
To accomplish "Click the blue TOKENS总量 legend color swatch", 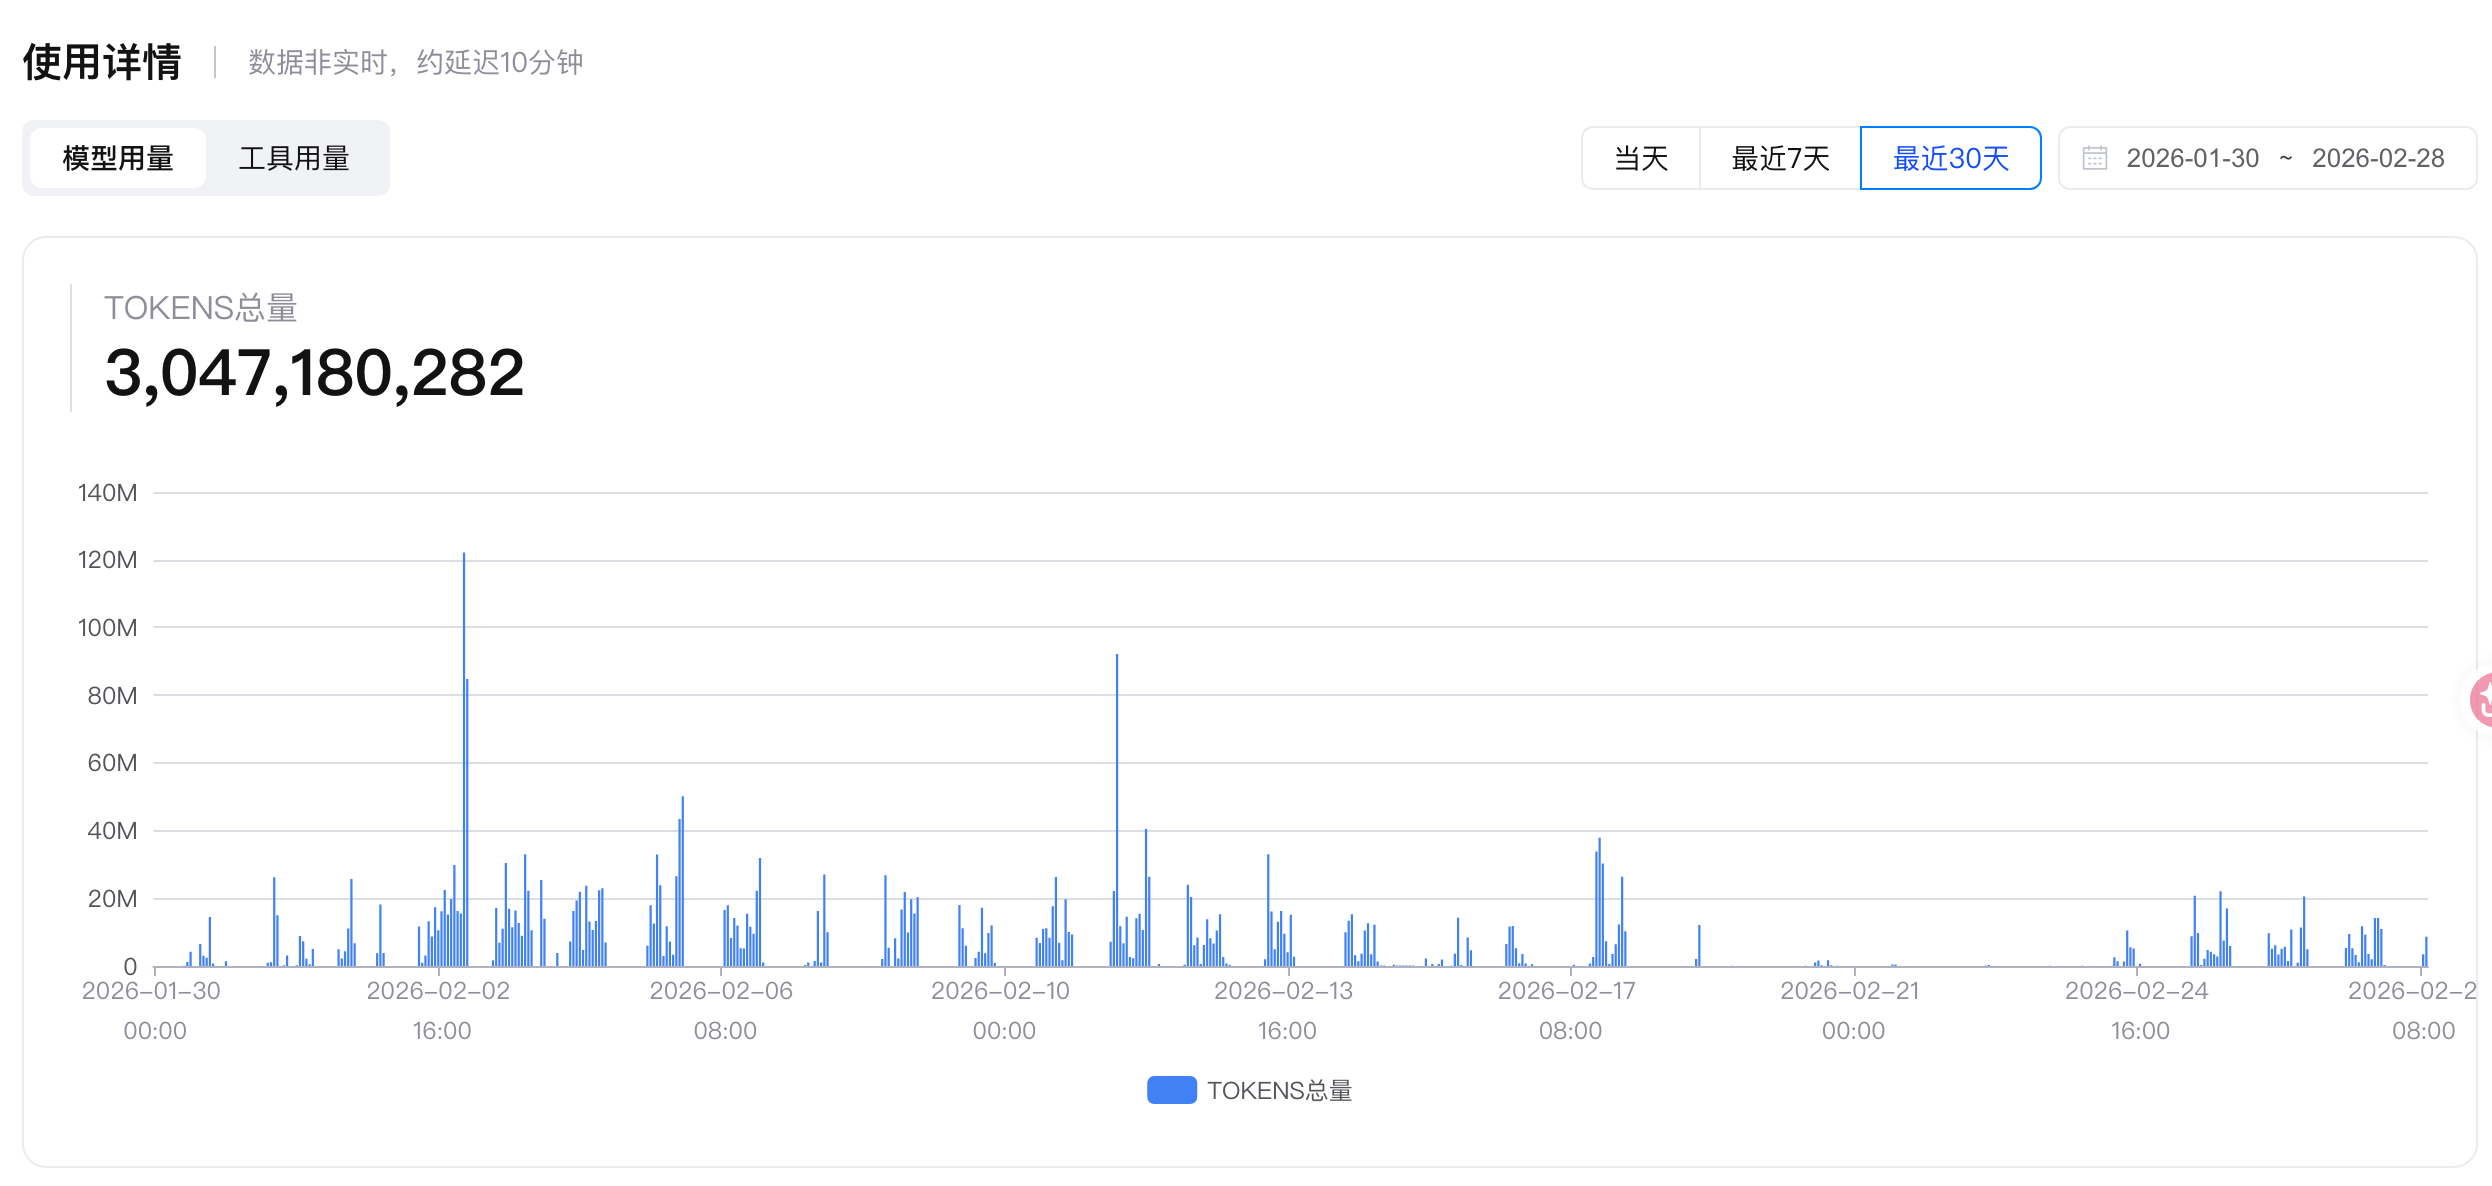I will [1172, 1090].
